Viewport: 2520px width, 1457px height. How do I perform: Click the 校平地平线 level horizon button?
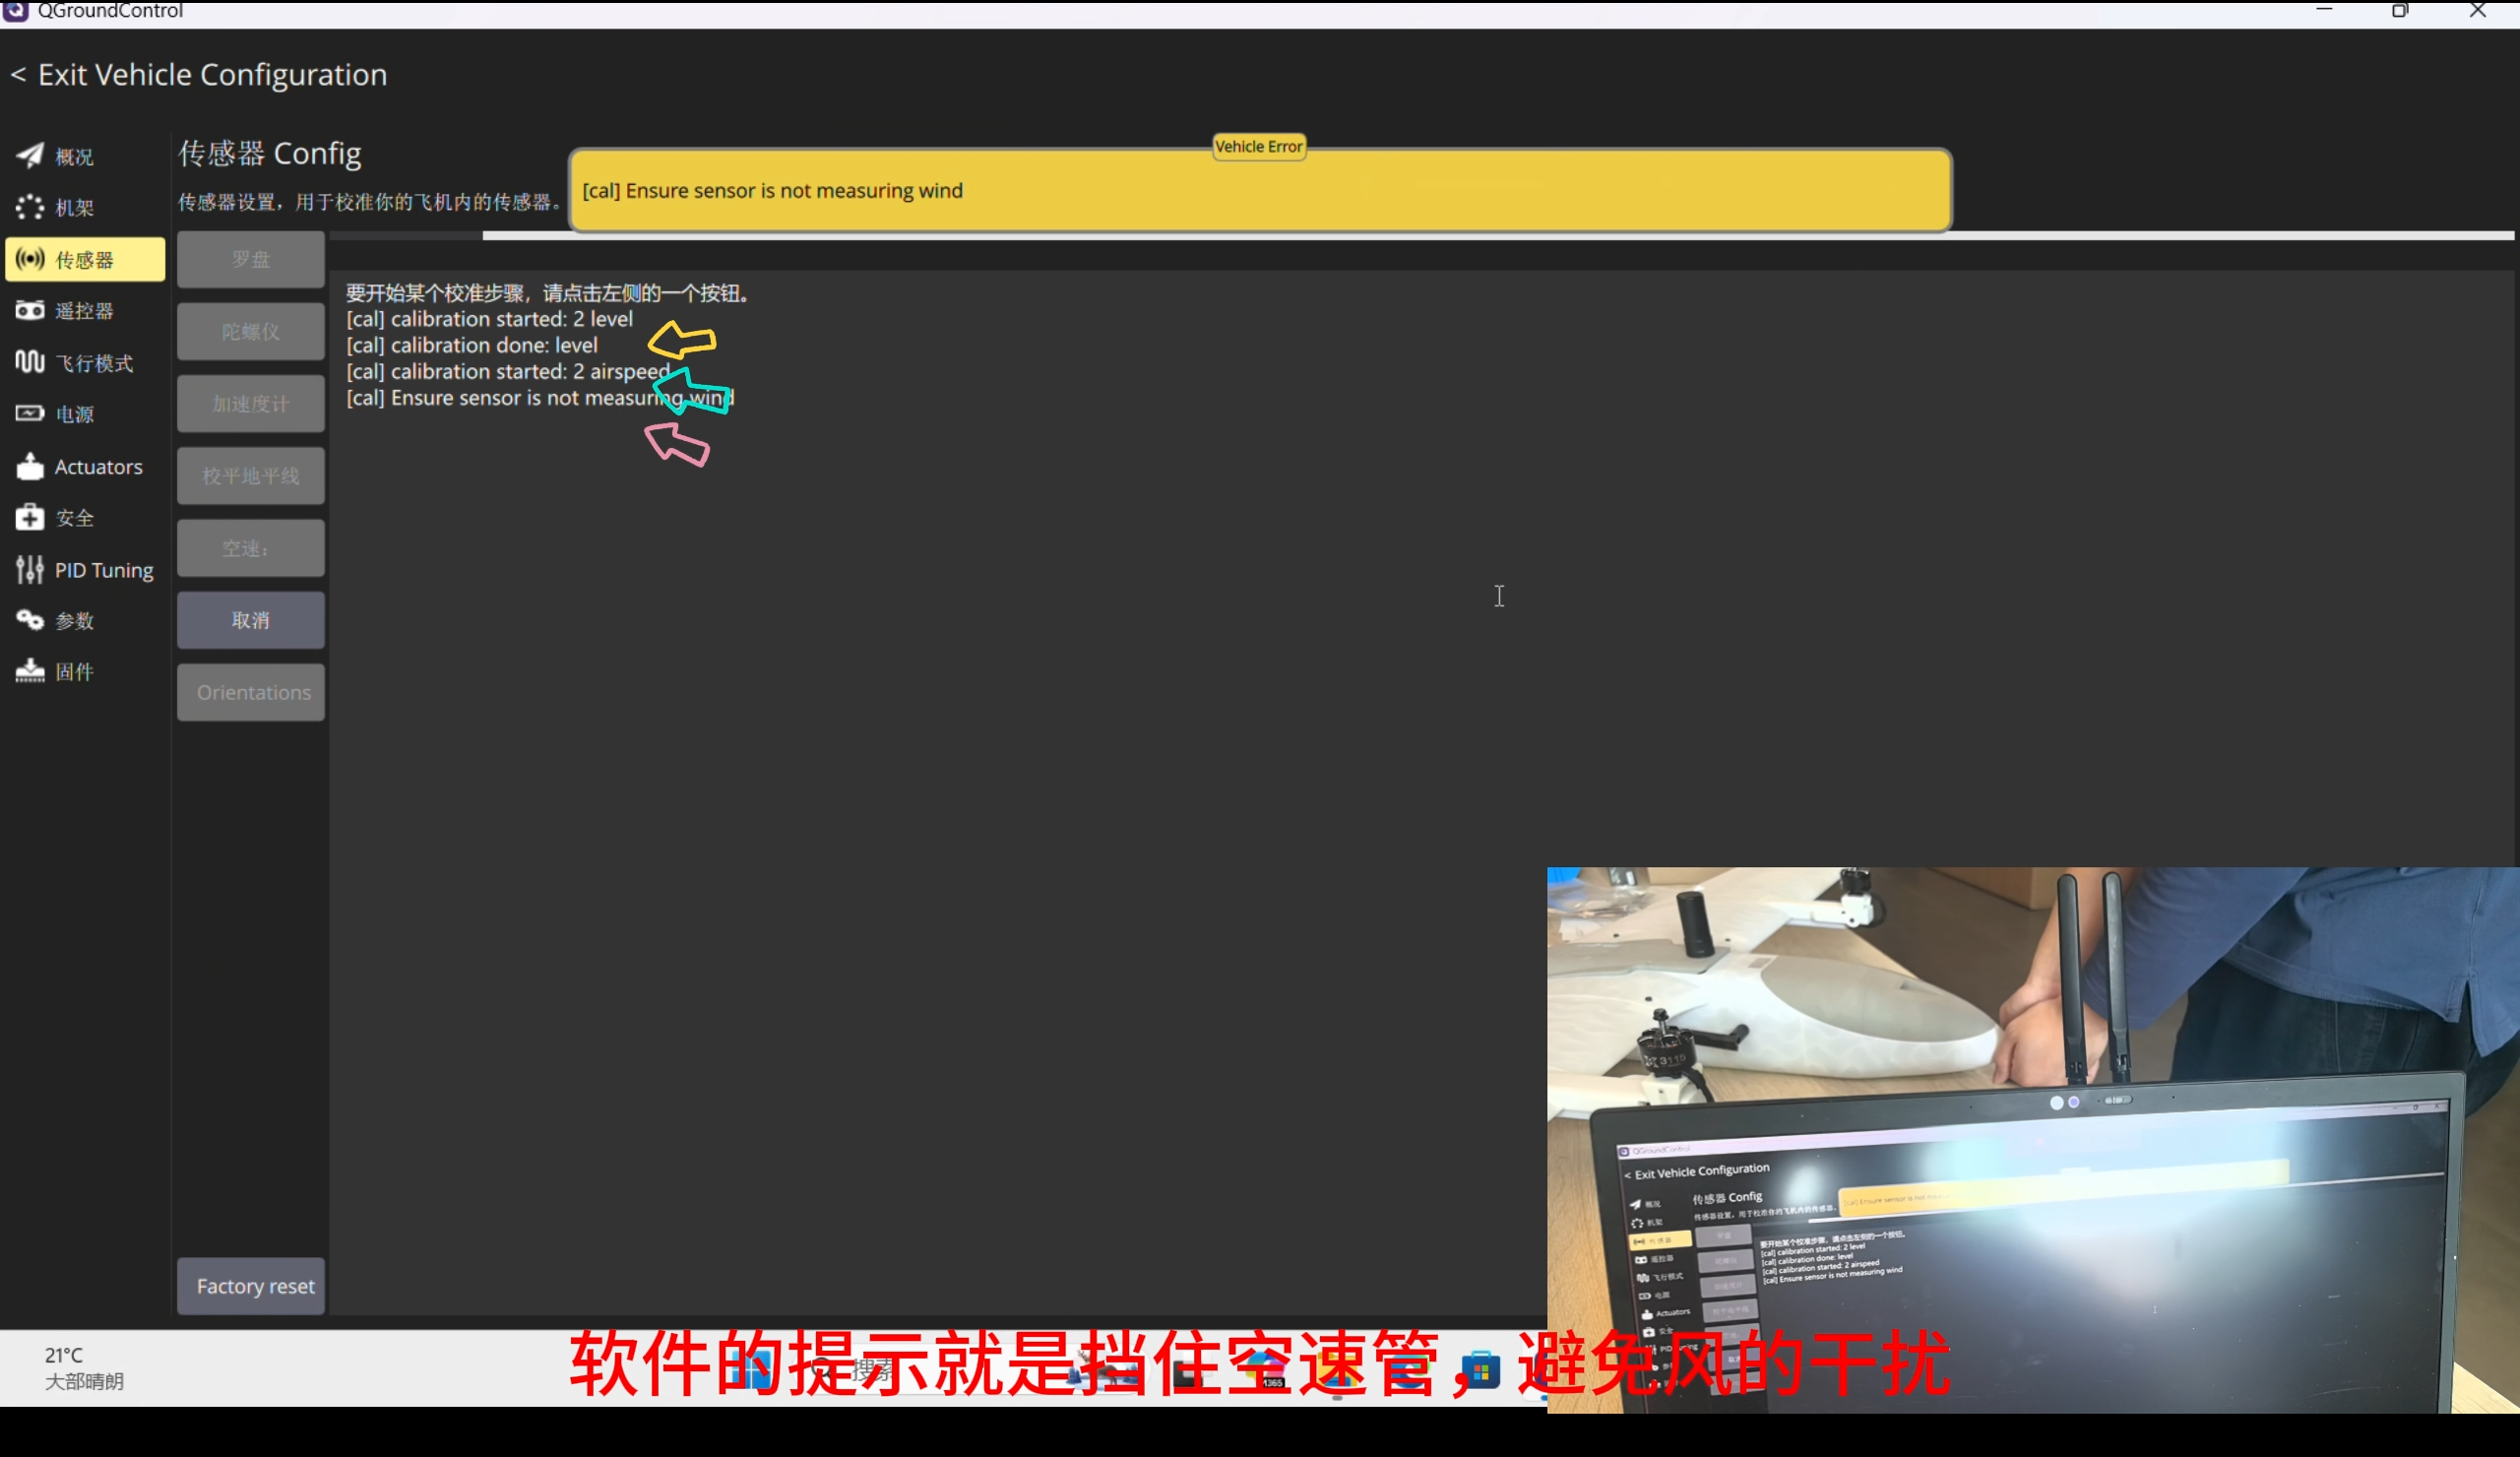[x=251, y=476]
